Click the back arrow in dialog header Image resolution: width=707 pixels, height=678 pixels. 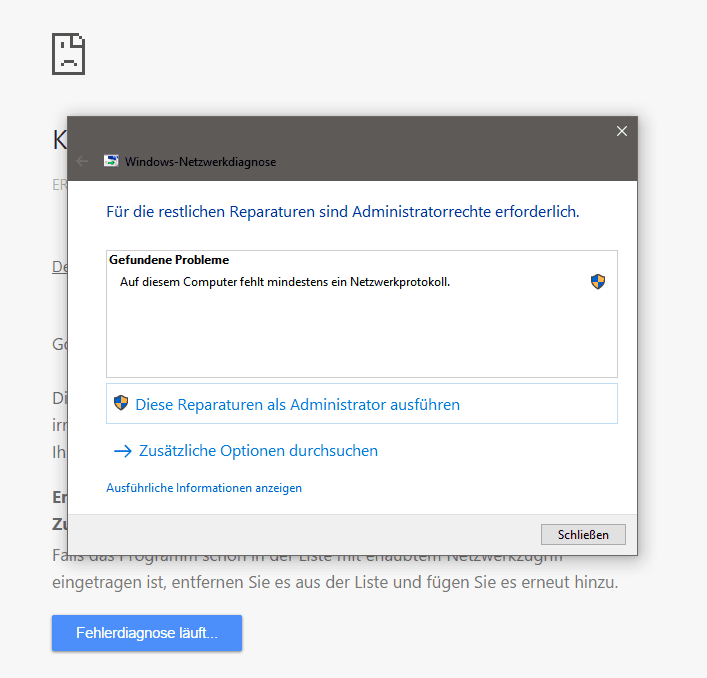coord(82,161)
